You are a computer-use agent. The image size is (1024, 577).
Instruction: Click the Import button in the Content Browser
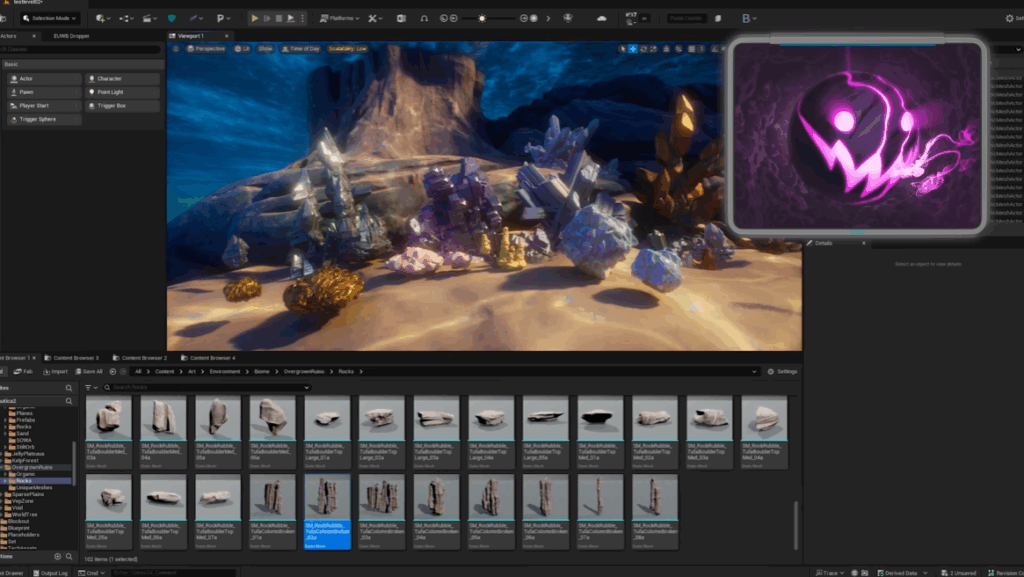(55, 371)
